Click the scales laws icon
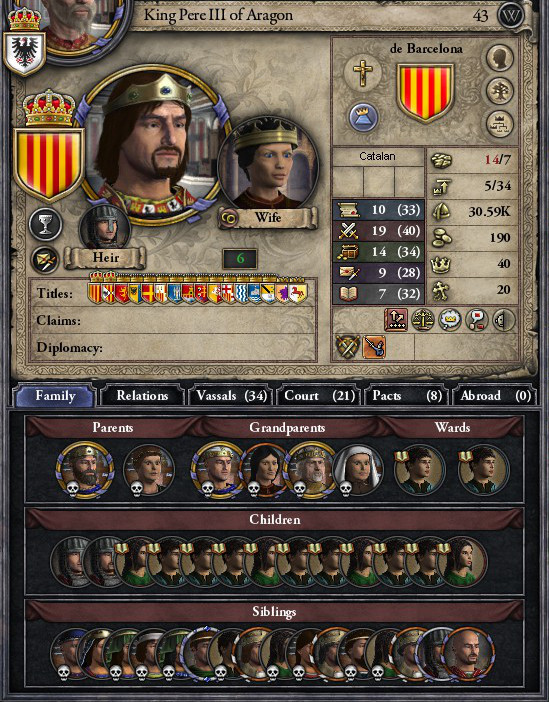 423,320
